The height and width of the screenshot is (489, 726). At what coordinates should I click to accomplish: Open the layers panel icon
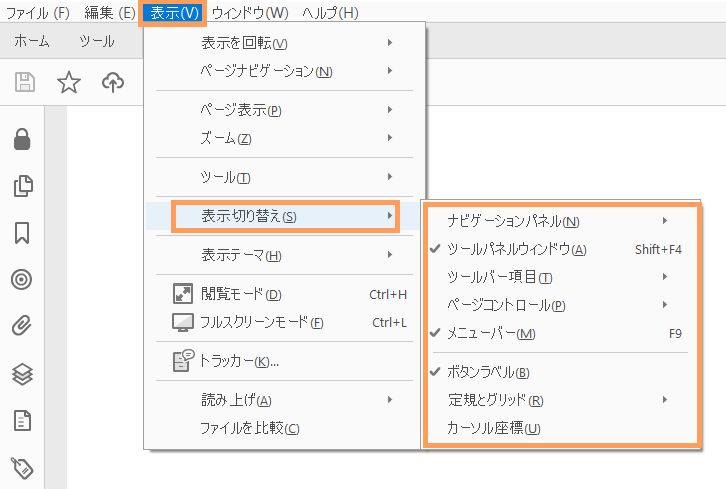click(x=22, y=374)
